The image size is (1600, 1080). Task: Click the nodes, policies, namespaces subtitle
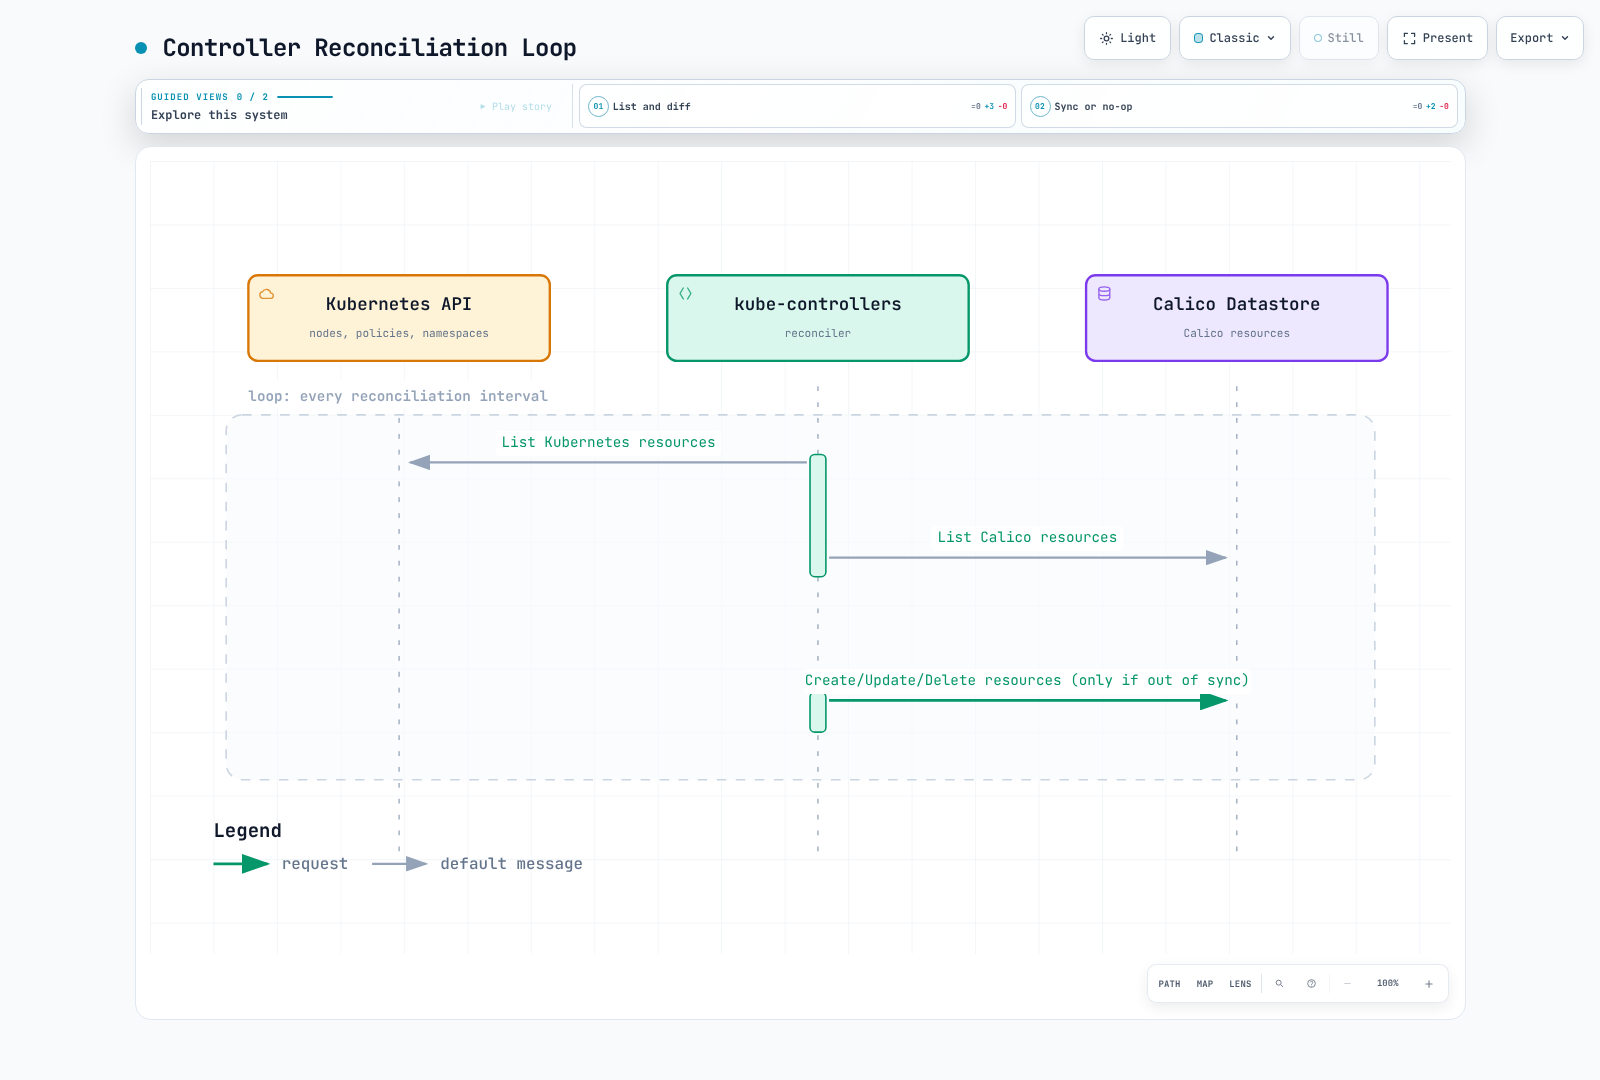point(399,333)
